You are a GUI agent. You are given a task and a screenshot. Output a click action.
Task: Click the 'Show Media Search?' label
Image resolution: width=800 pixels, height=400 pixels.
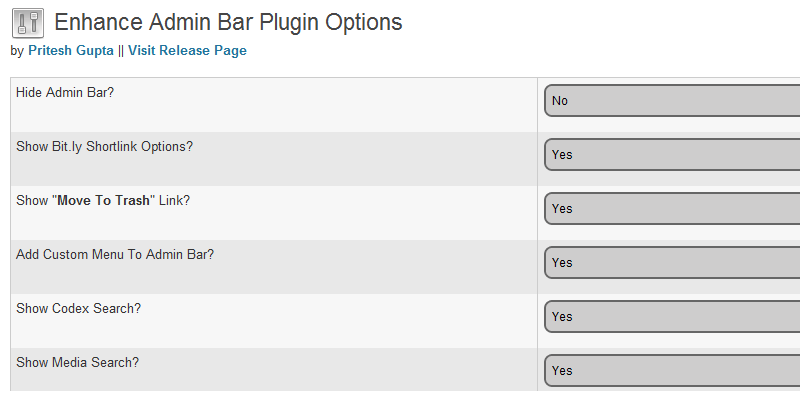77,363
